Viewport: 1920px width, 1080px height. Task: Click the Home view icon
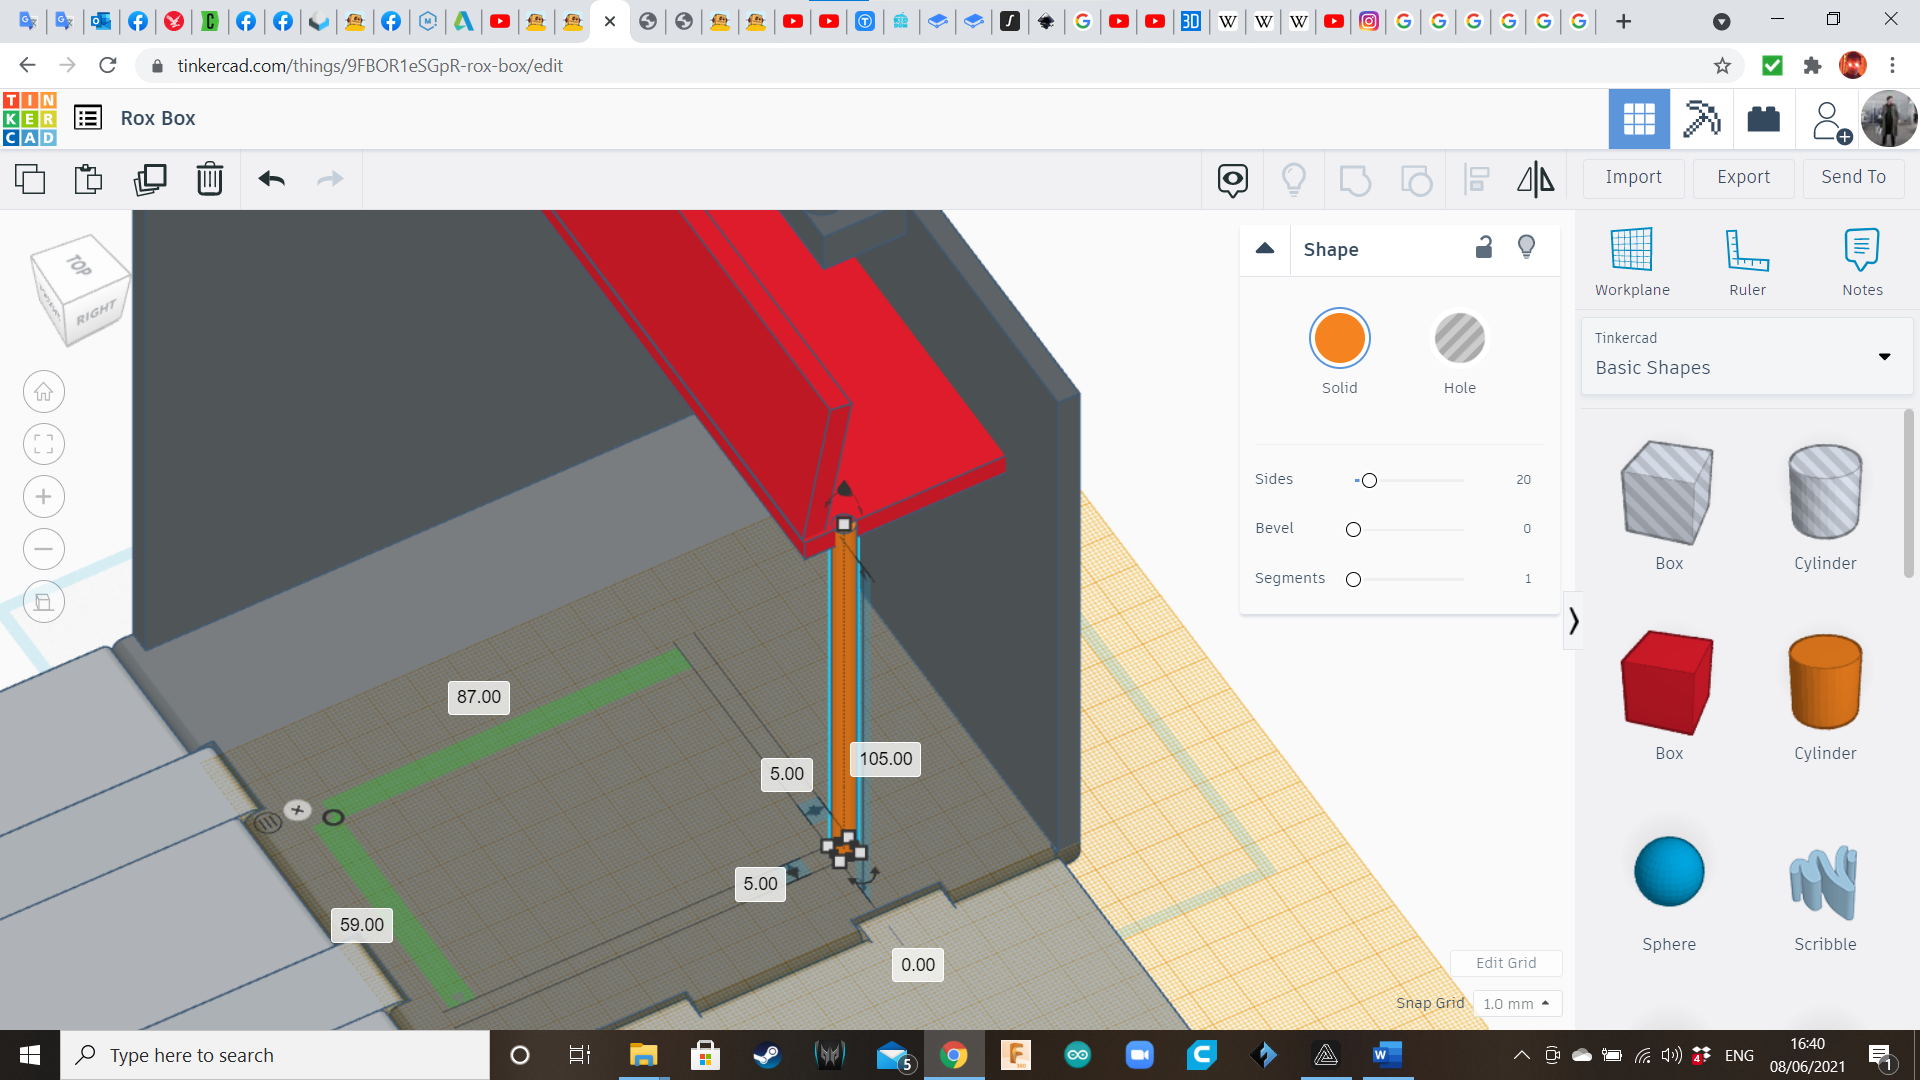(44, 392)
